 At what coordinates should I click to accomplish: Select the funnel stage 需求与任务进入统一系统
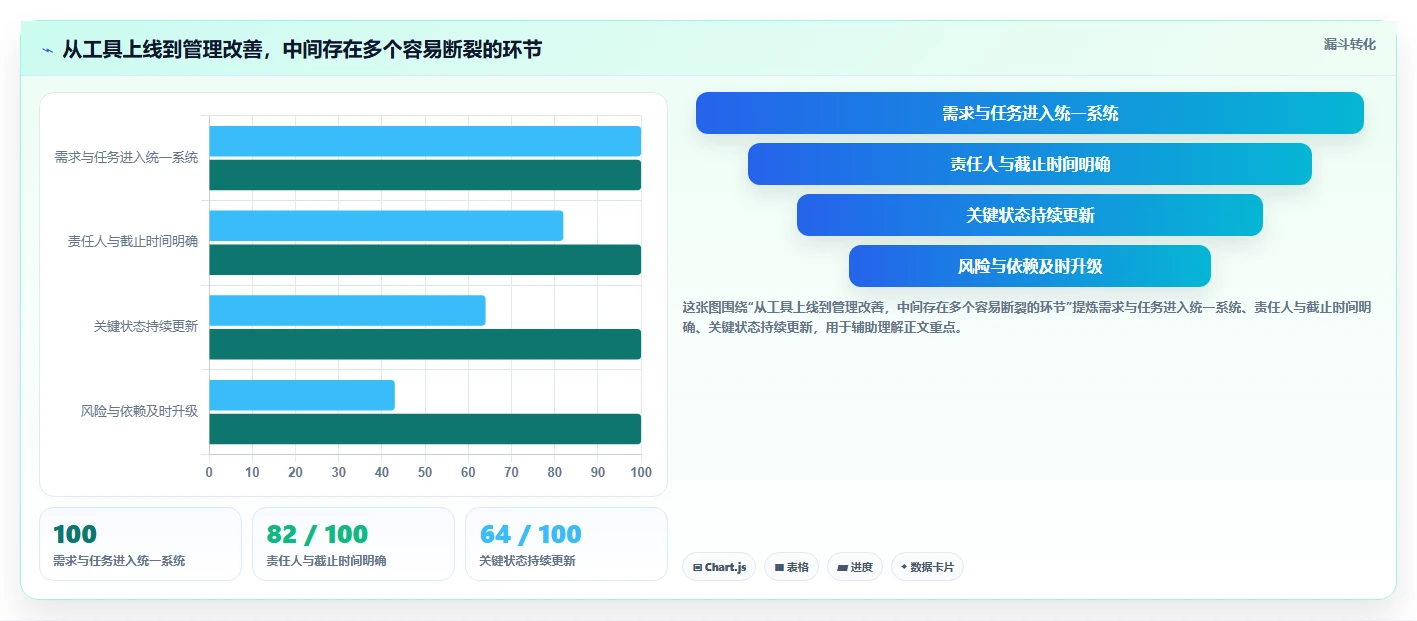1030,113
